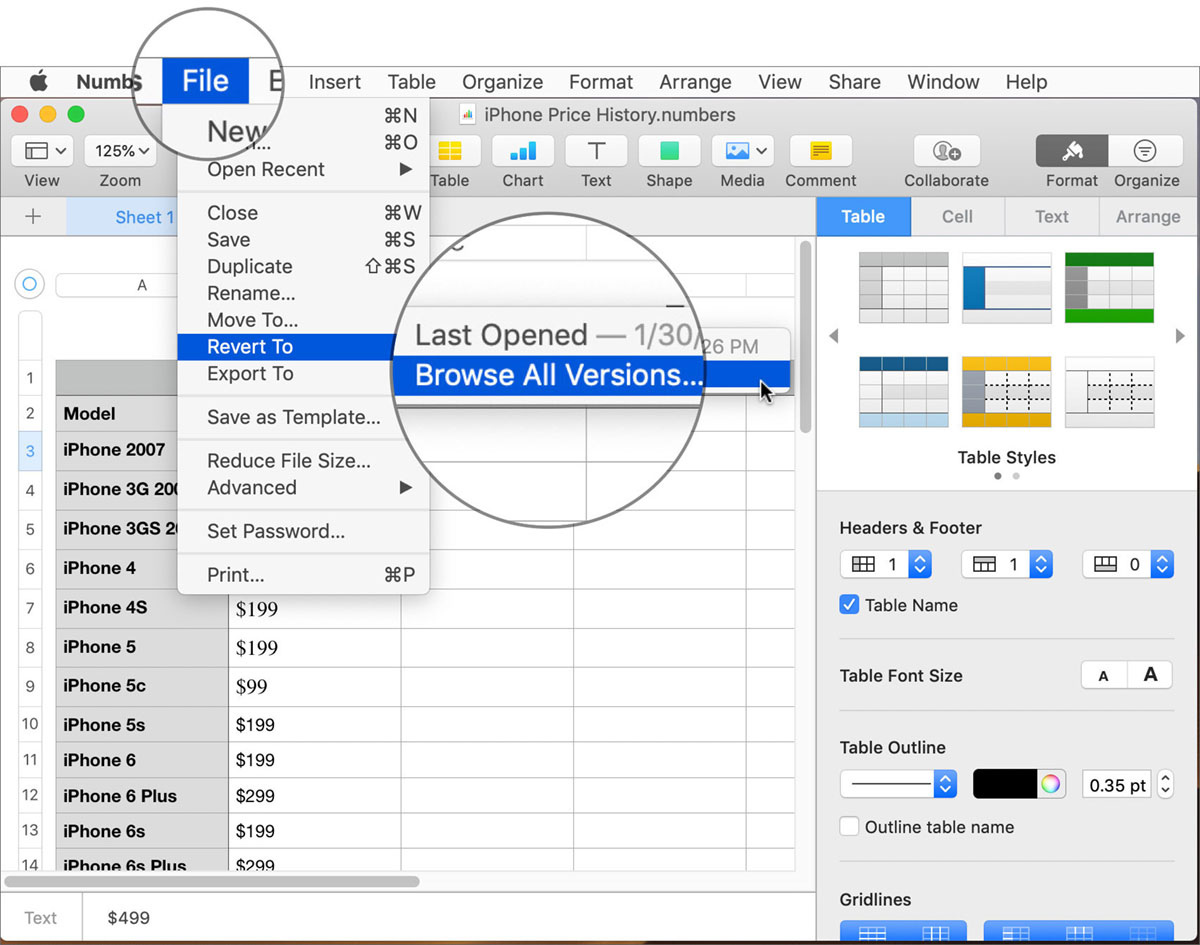Open the Organize panel icon

(x=1145, y=152)
